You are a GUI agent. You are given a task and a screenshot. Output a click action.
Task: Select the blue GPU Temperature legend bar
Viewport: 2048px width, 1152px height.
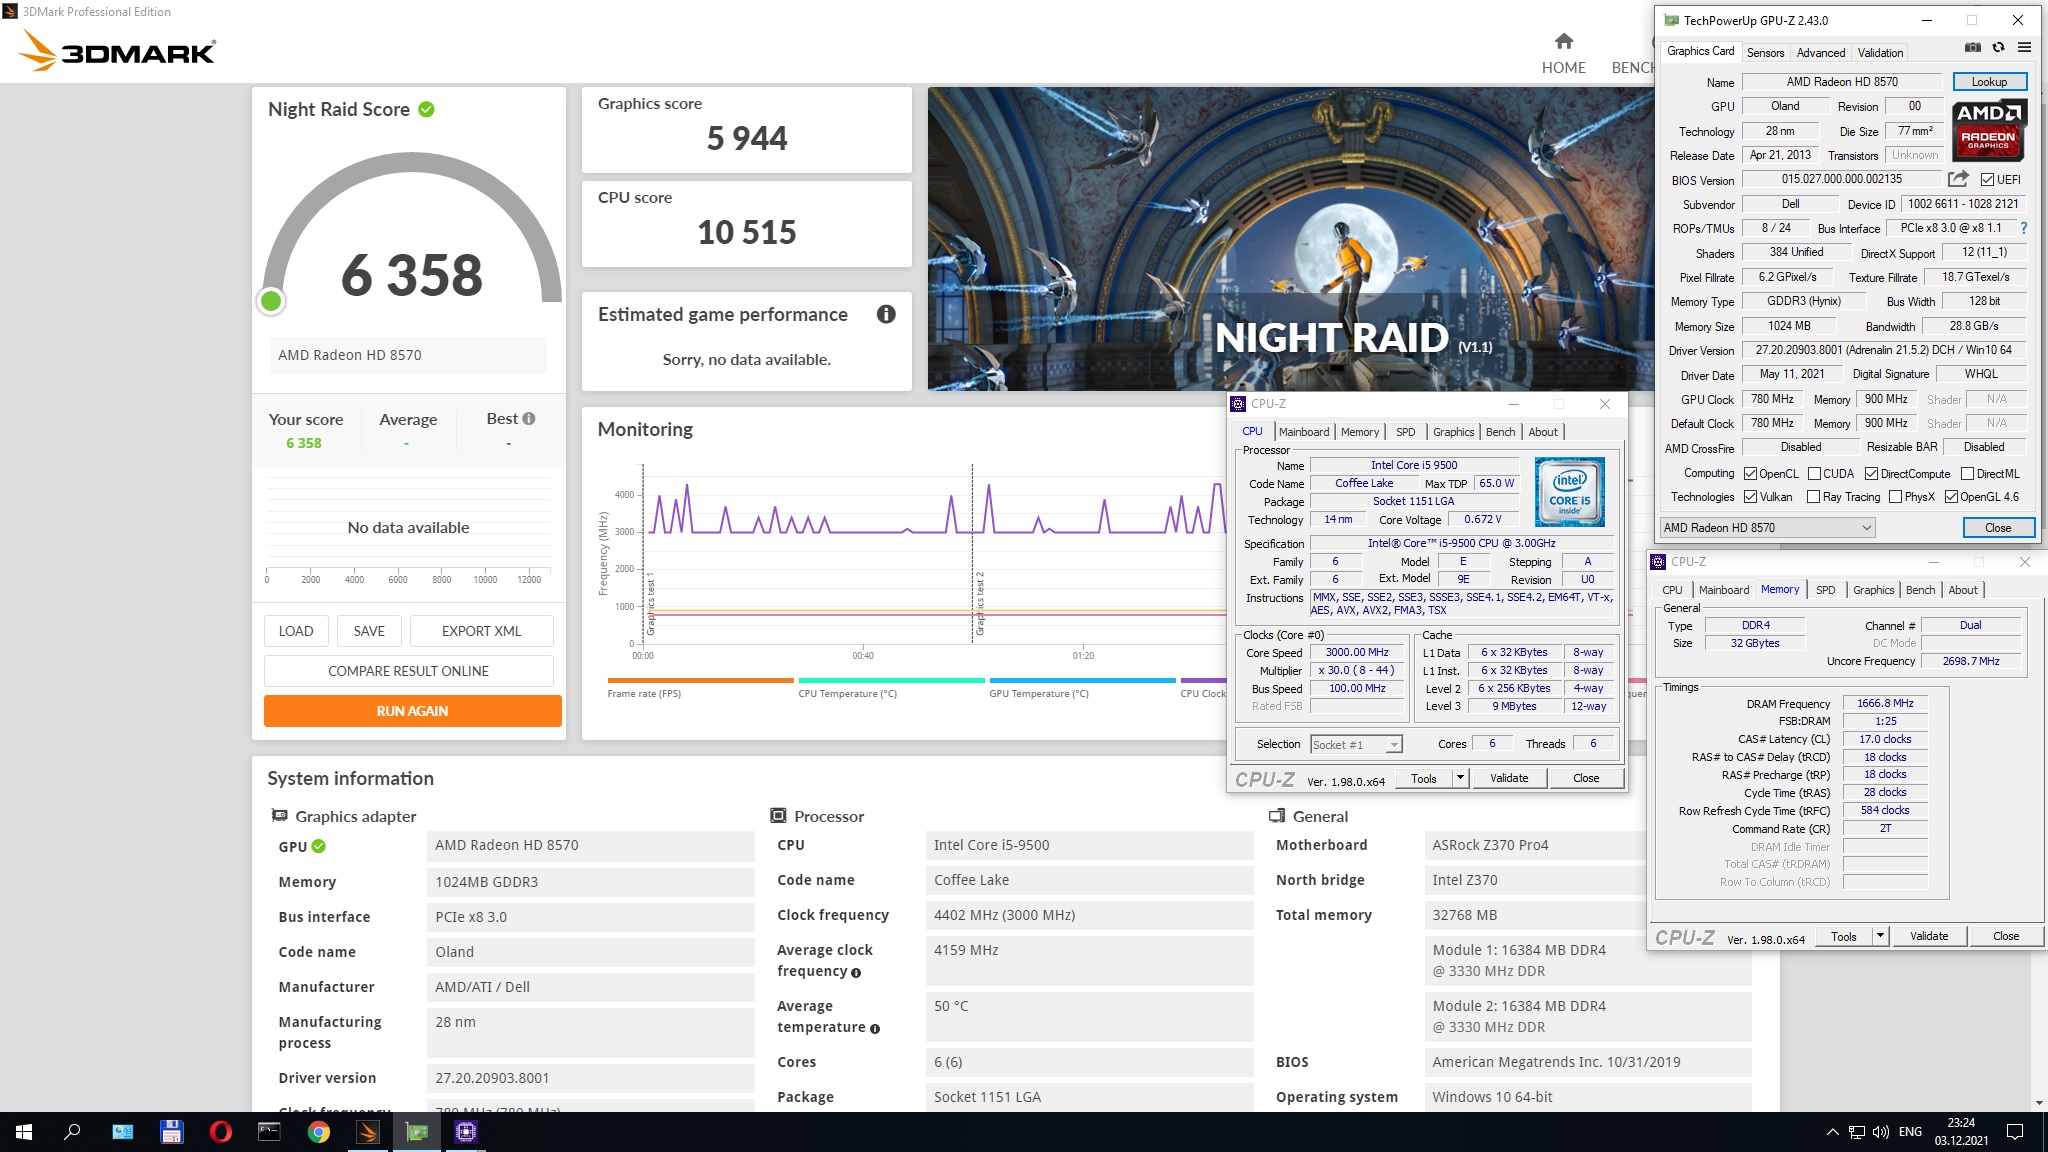(x=1082, y=681)
